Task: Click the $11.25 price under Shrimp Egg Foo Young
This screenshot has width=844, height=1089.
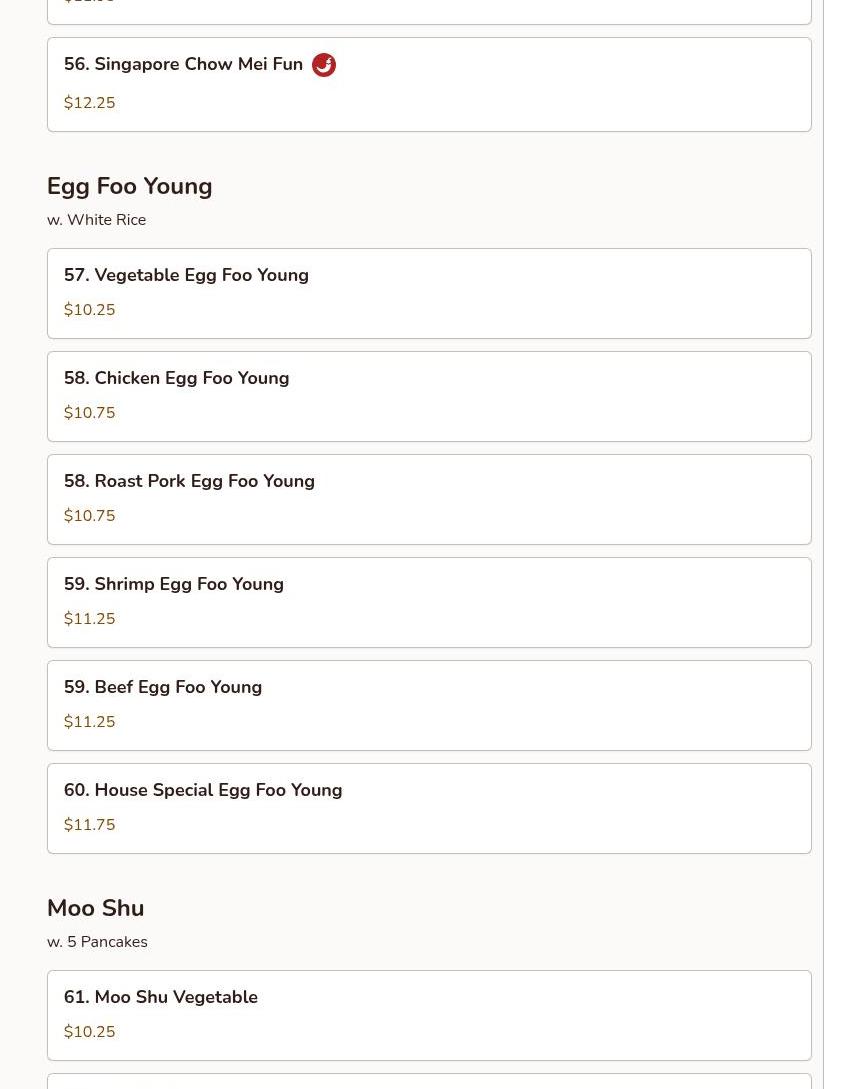Action: (90, 619)
